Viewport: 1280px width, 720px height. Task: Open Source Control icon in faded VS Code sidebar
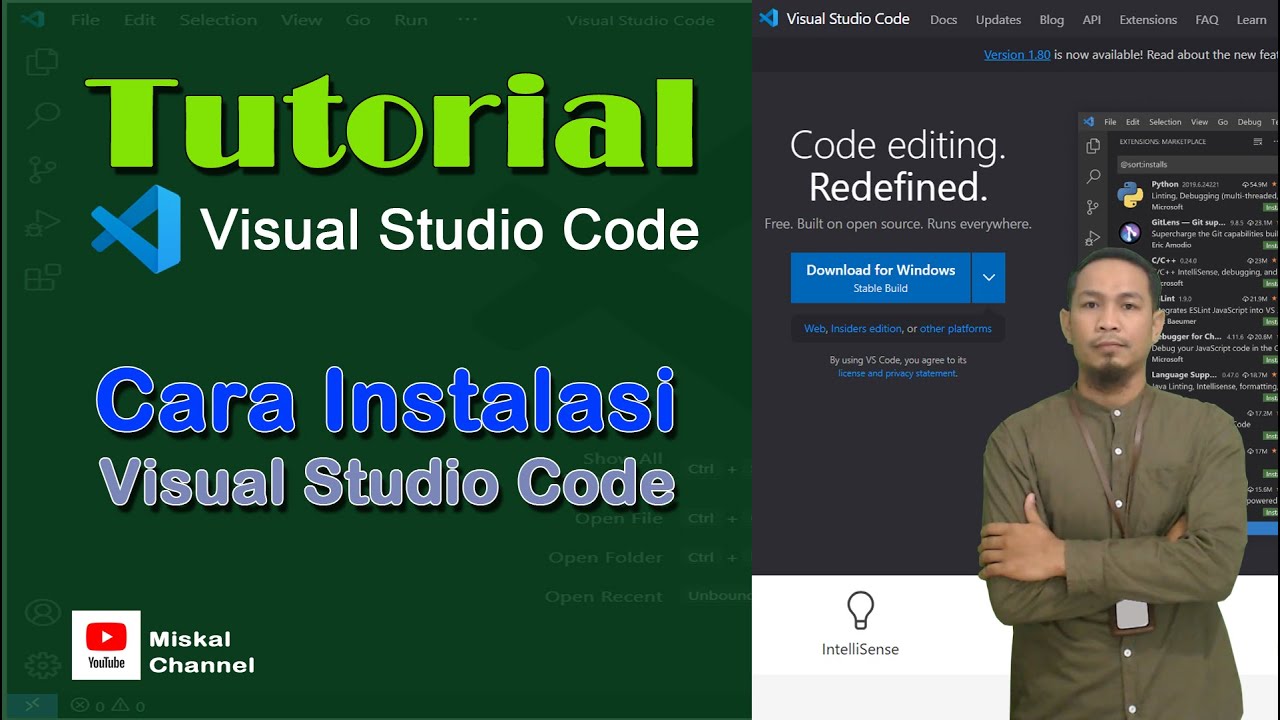(x=42, y=169)
